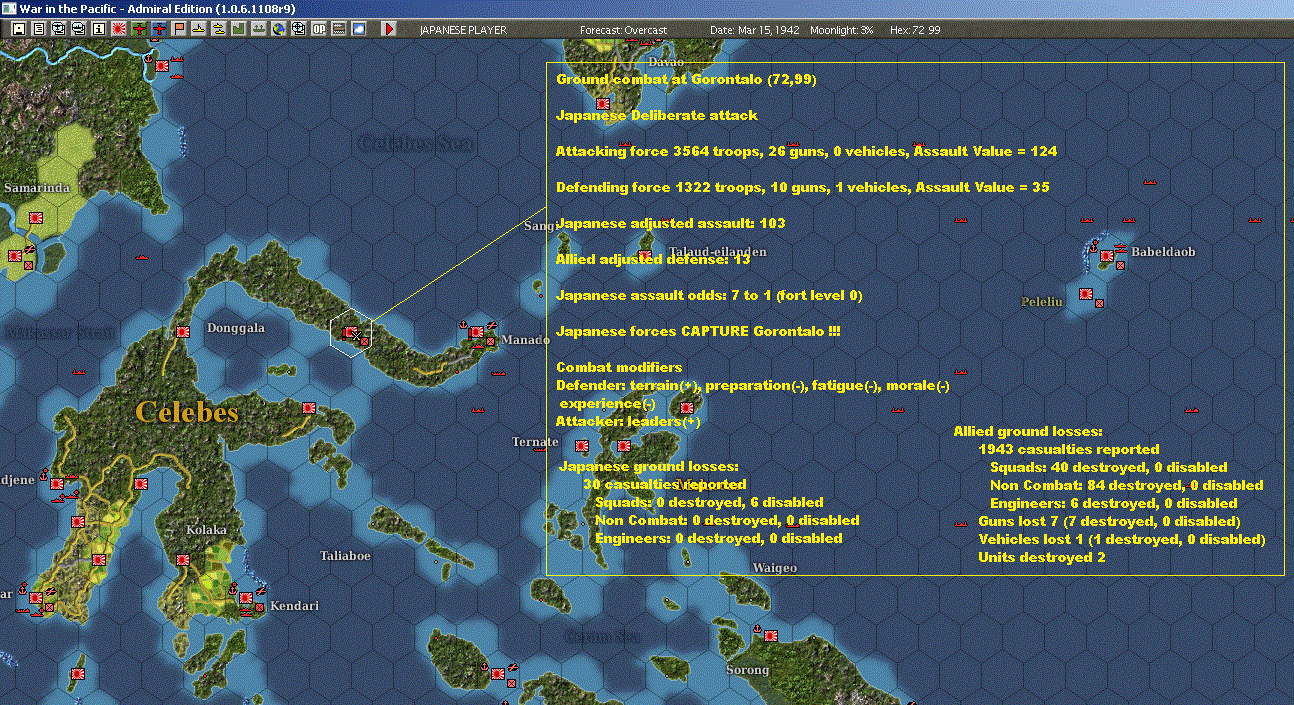Click the cloud weather toolbar icon
1294x705 pixels.
(358, 29)
